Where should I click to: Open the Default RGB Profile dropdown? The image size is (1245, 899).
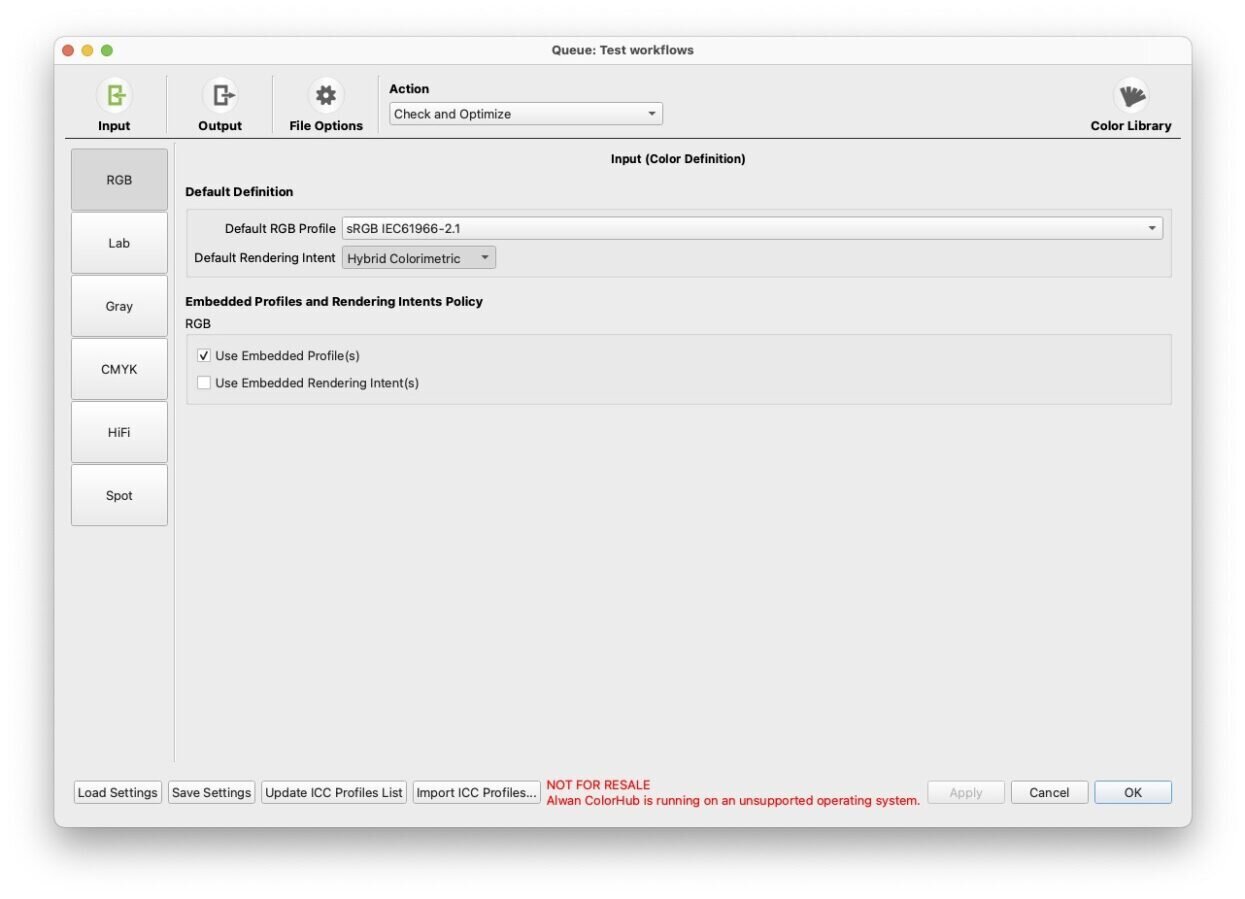pyautogui.click(x=752, y=229)
